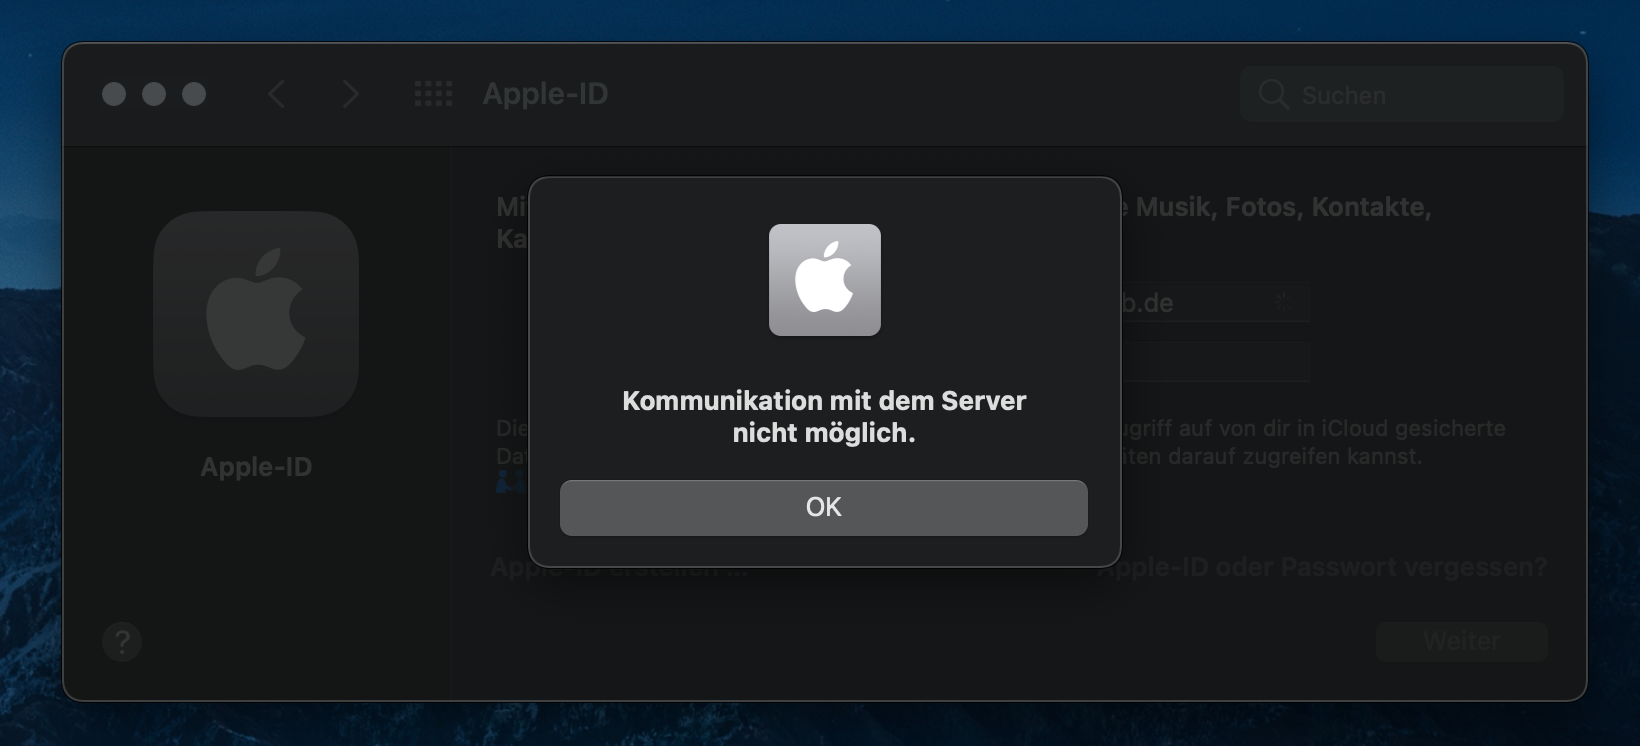
Task: Confirm the server error dialog with OK
Action: click(823, 507)
